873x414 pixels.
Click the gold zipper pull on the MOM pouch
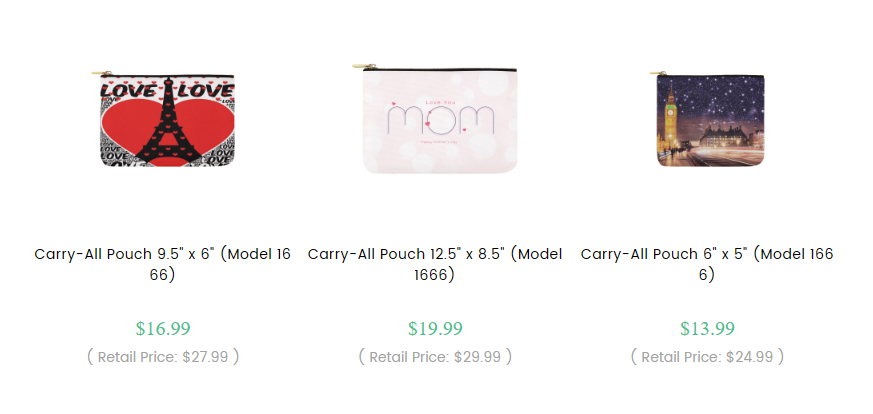tap(357, 67)
